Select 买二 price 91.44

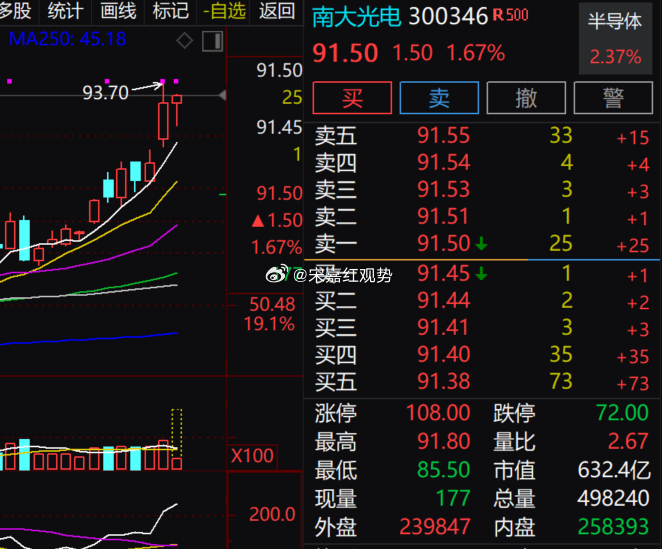[443, 301]
